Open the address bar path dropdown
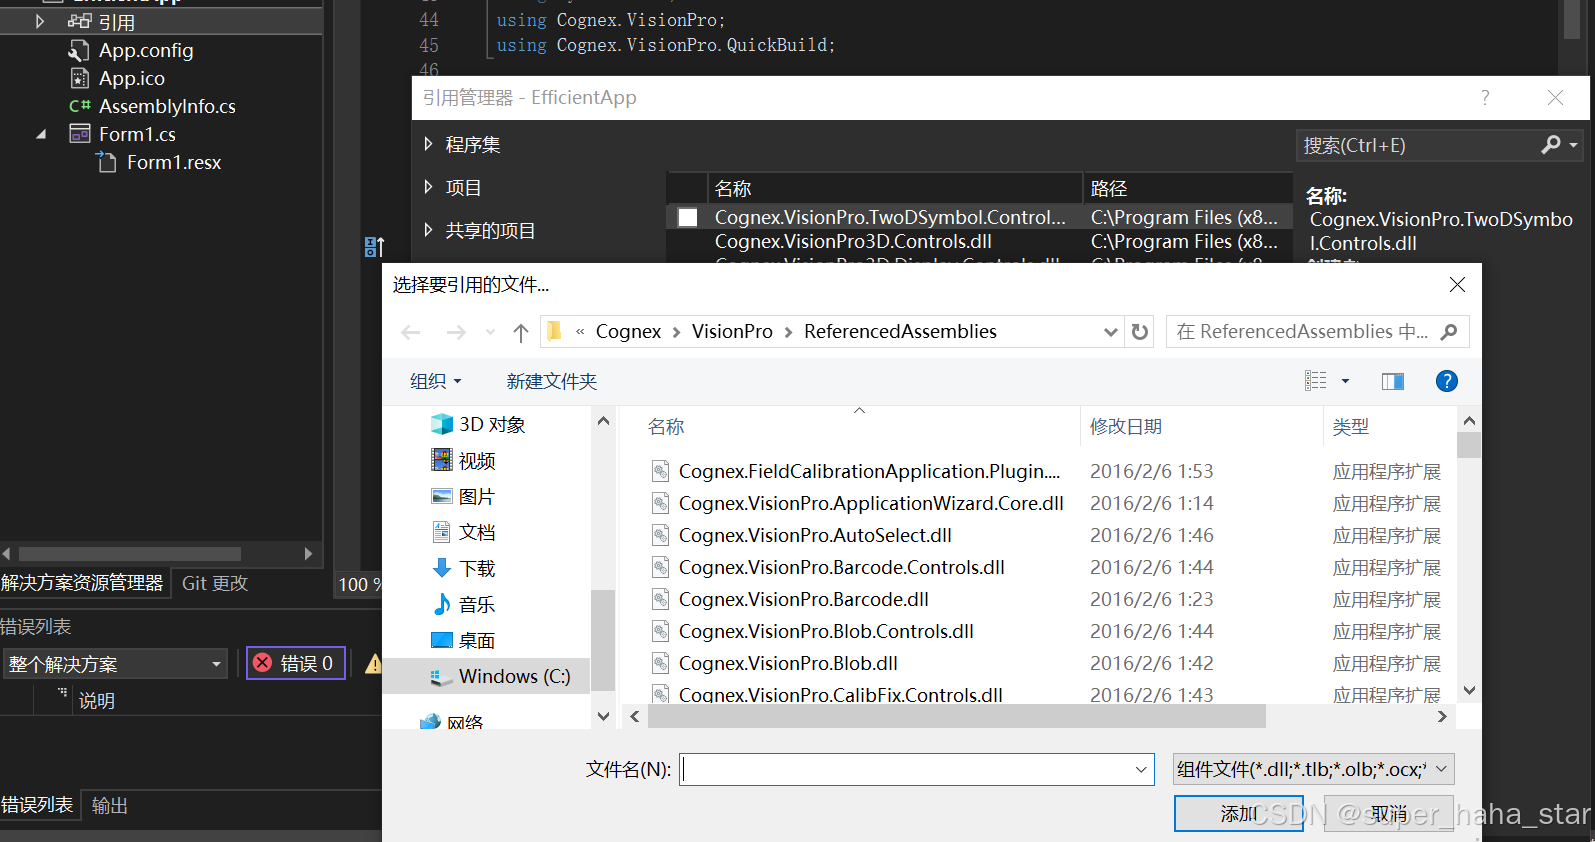This screenshot has height=842, width=1595. (1110, 332)
